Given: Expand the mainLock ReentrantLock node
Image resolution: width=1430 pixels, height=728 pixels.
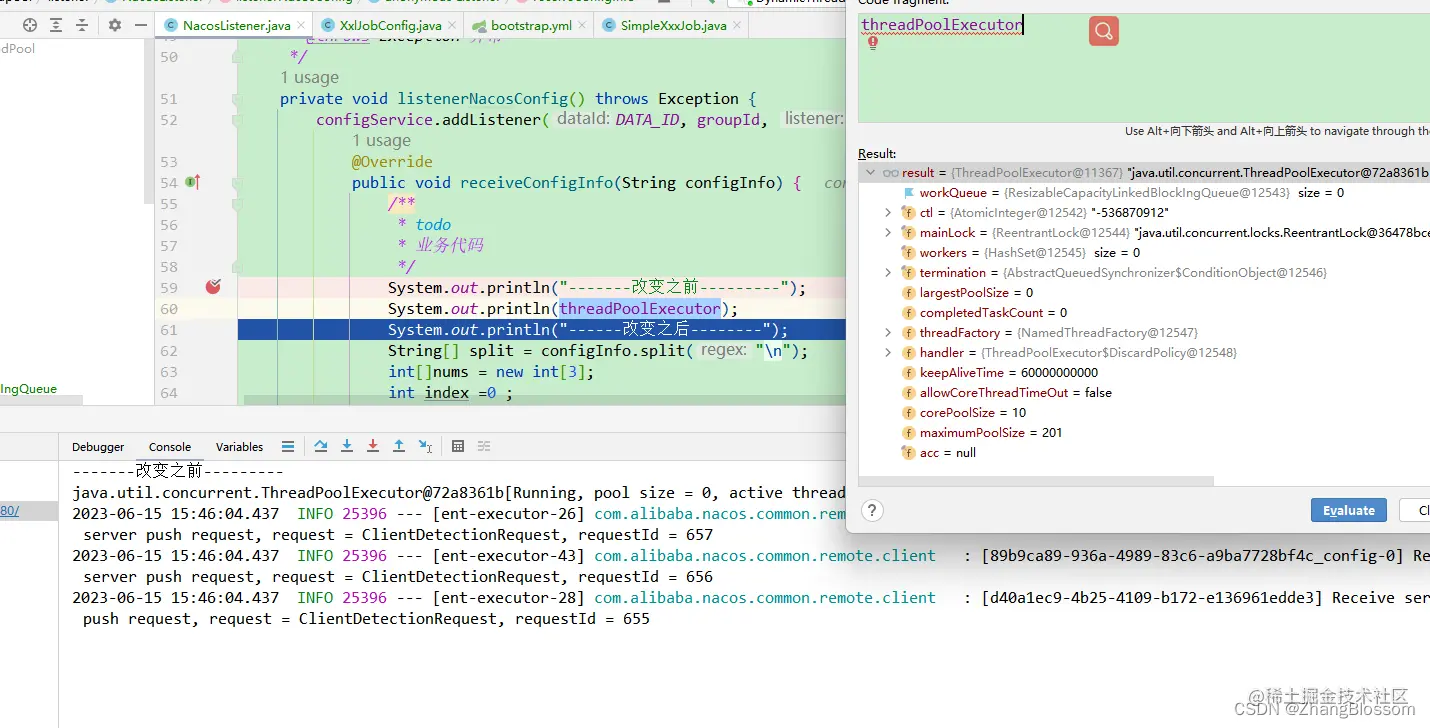Looking at the screenshot, I should 888,233.
